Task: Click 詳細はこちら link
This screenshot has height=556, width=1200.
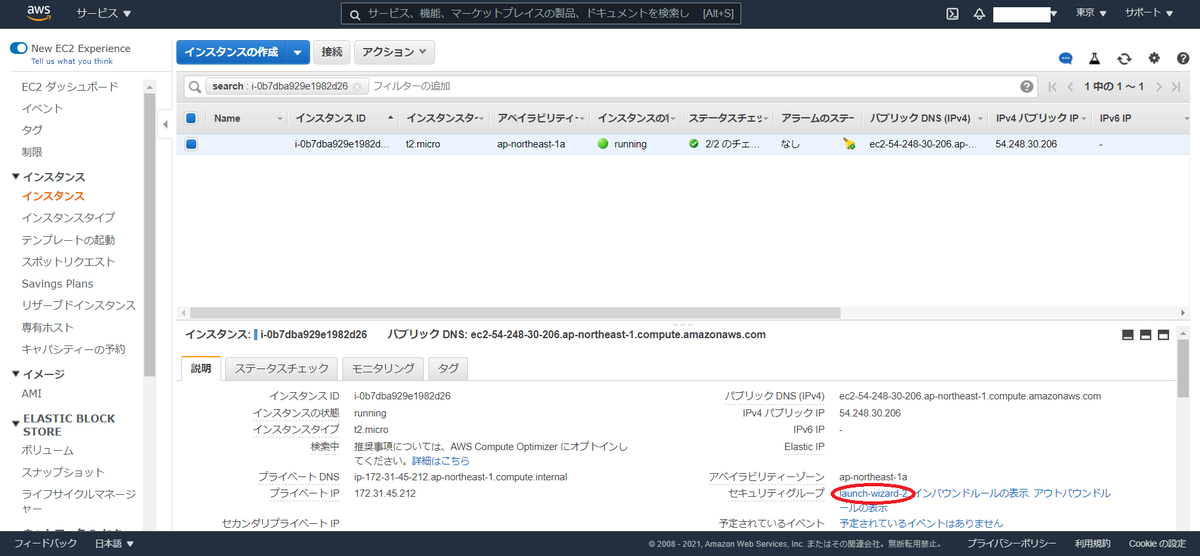Action: tap(441, 461)
